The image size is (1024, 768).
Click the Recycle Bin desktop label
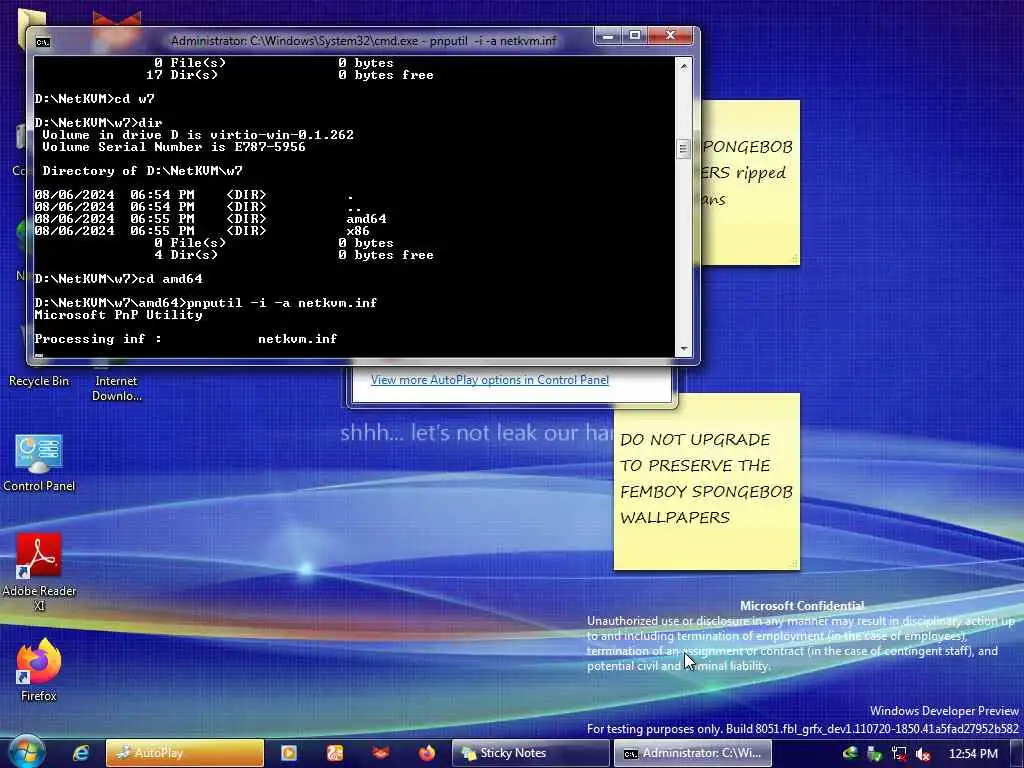[x=39, y=381]
